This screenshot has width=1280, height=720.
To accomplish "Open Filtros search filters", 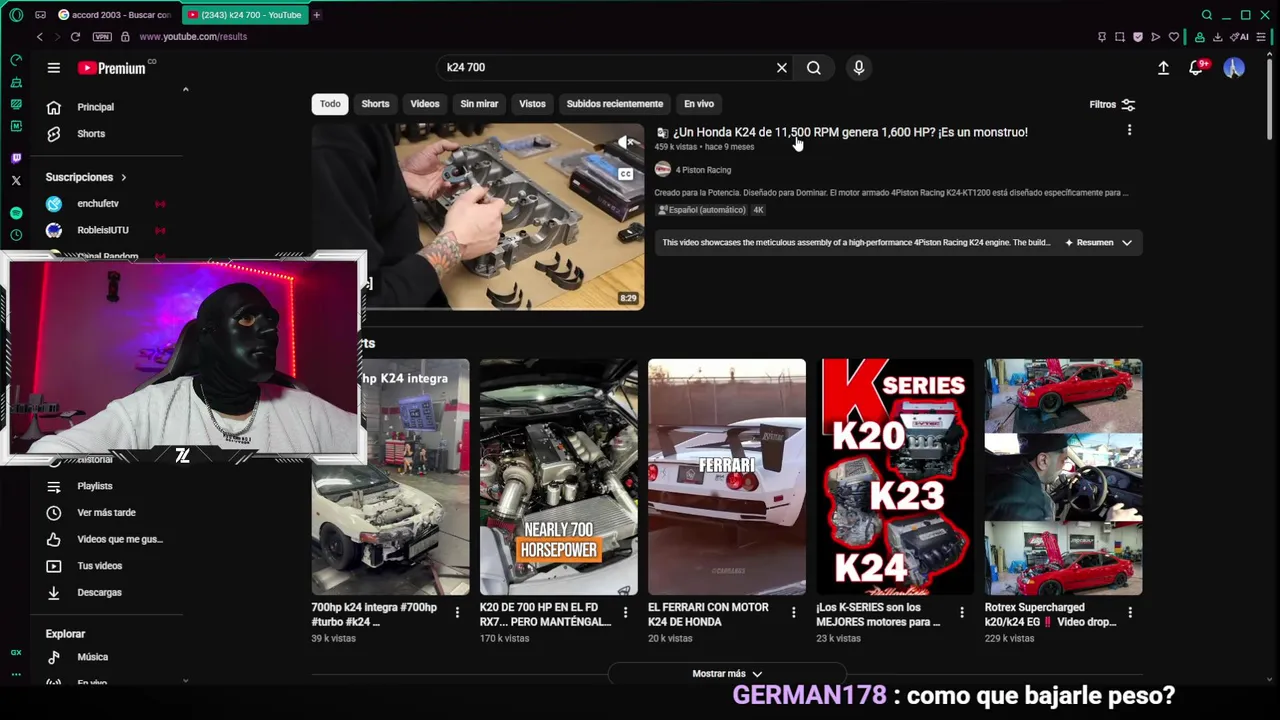I will pyautogui.click(x=1112, y=105).
